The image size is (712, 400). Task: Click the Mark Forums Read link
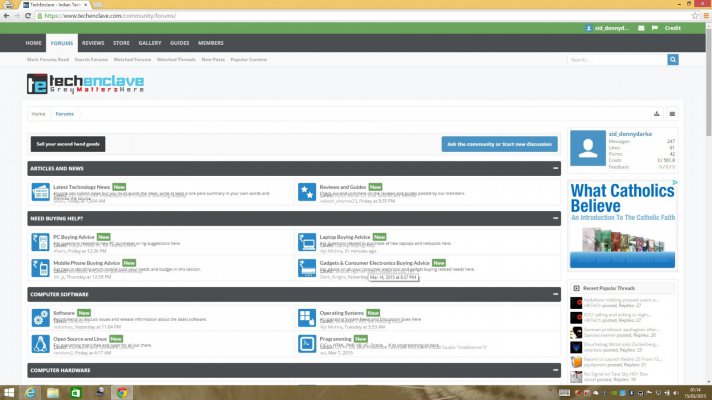point(48,59)
